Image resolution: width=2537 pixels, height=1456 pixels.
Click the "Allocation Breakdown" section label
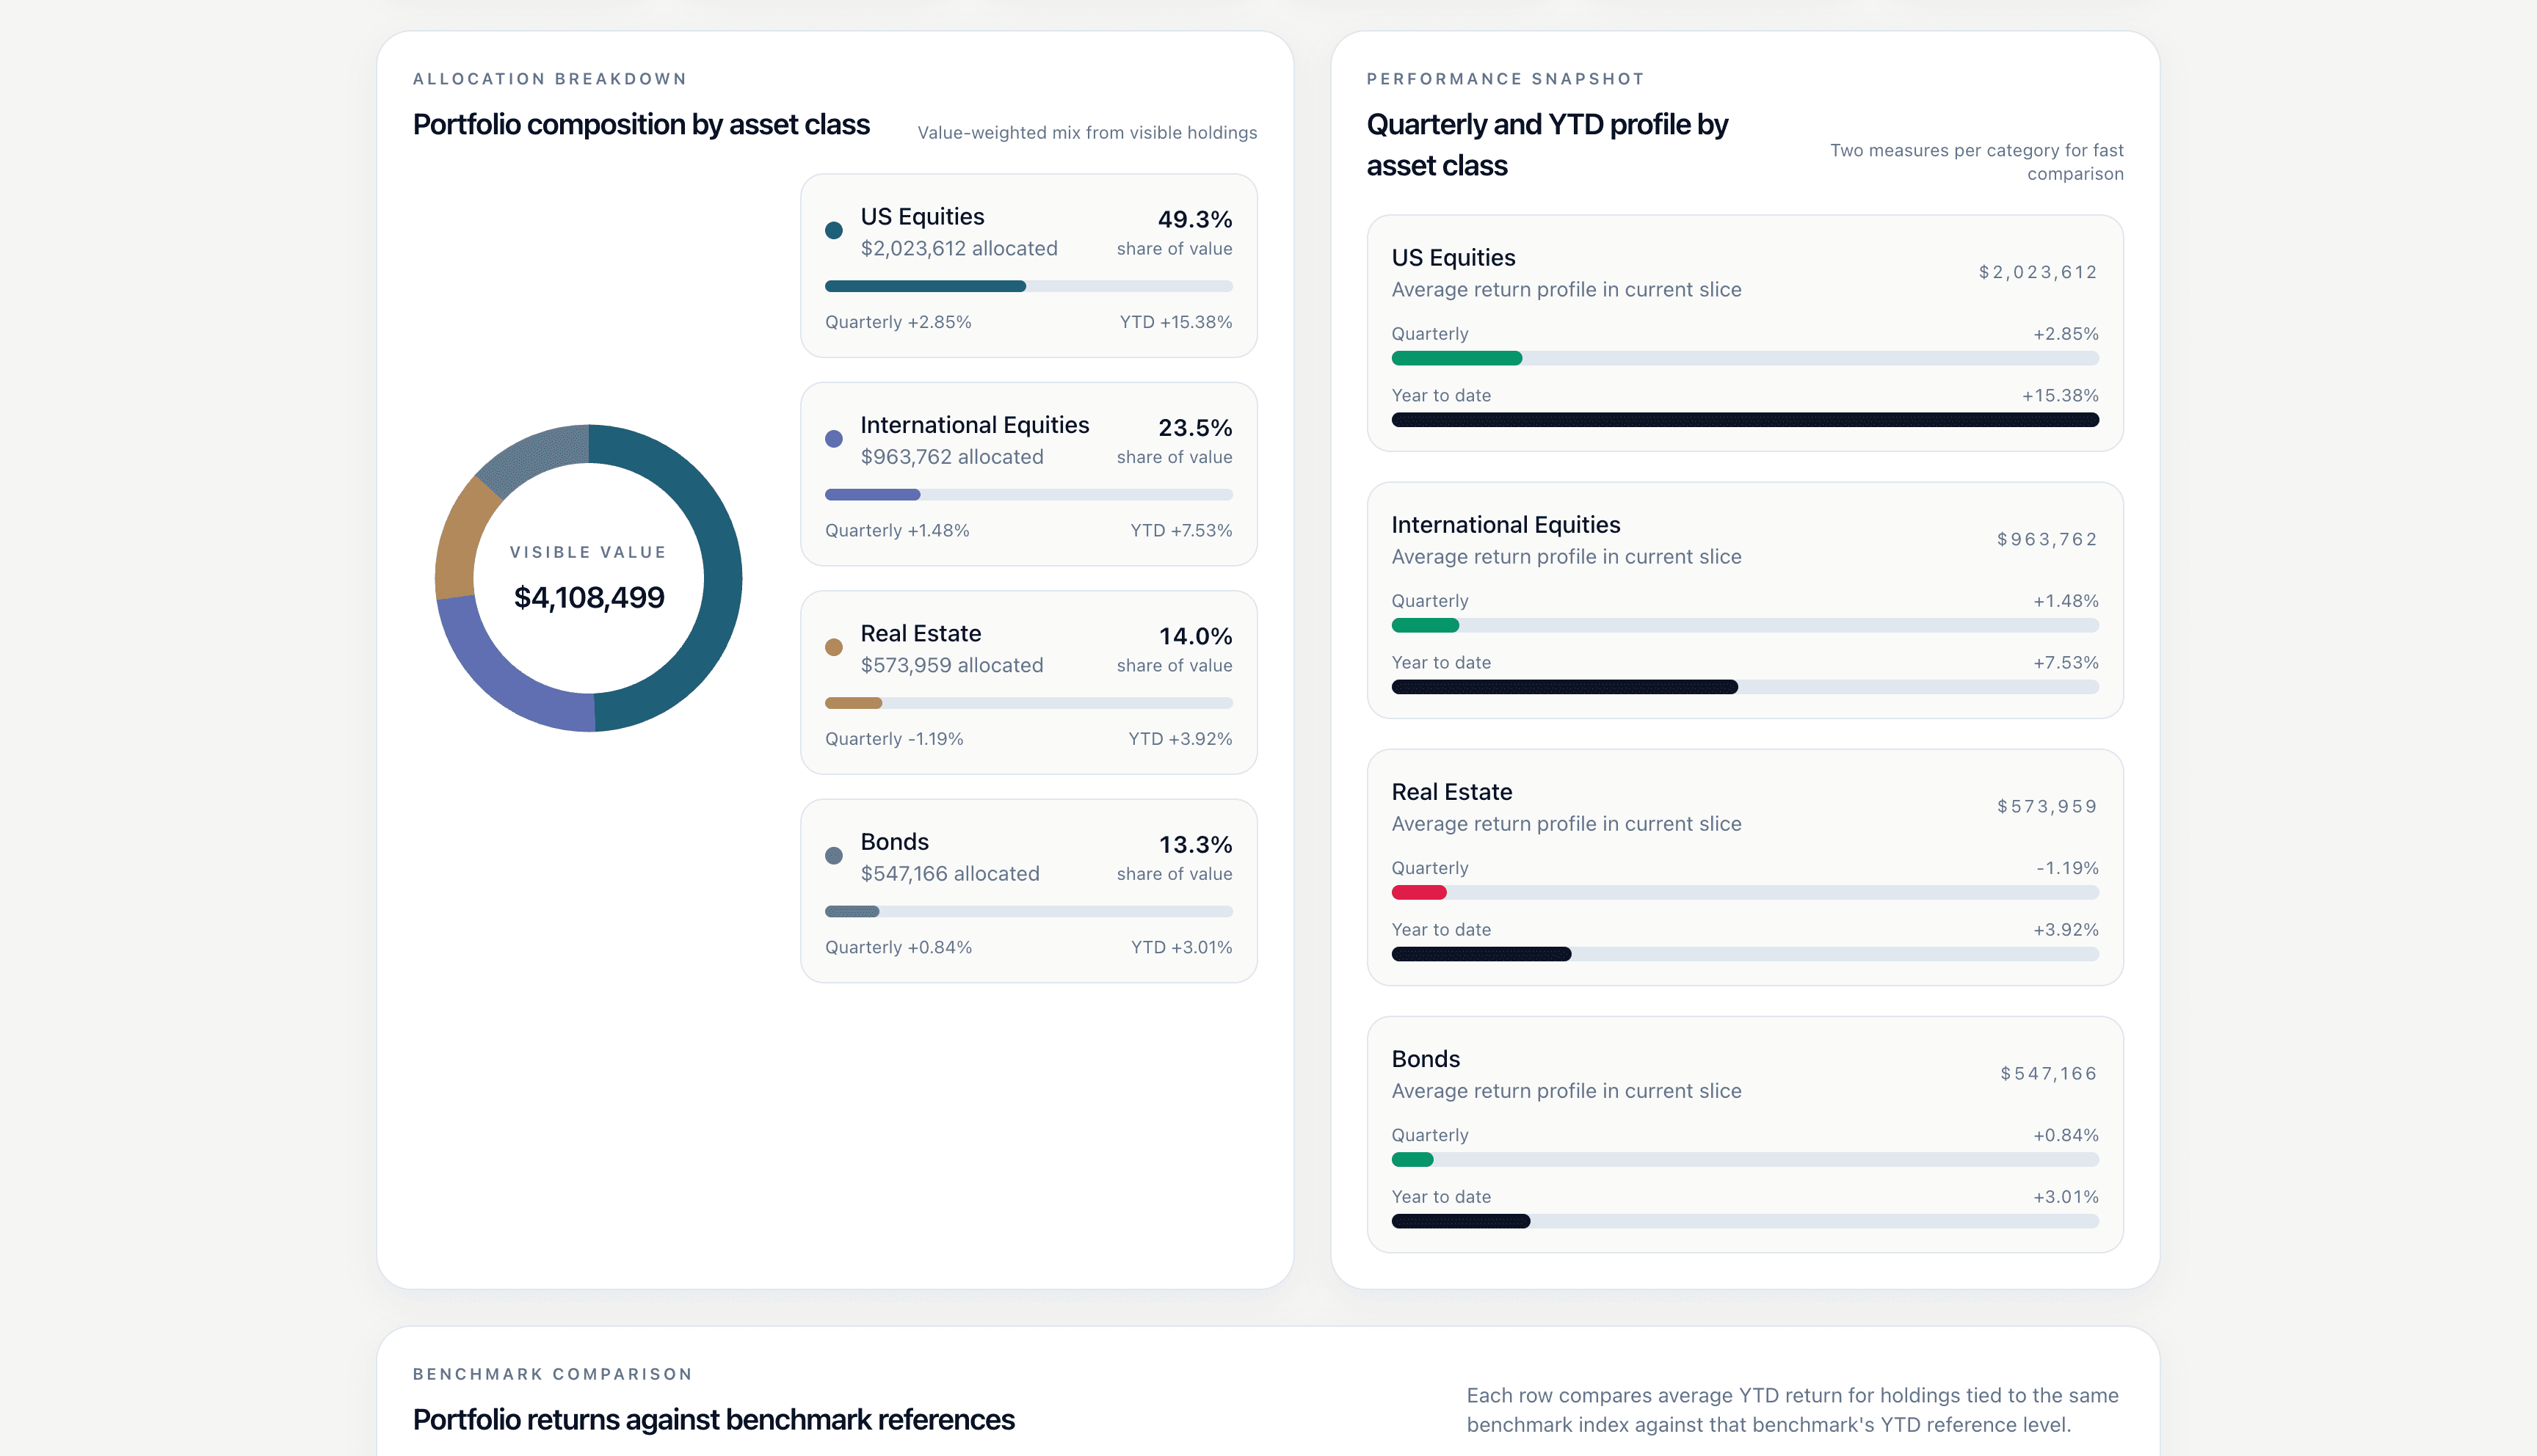(x=549, y=79)
